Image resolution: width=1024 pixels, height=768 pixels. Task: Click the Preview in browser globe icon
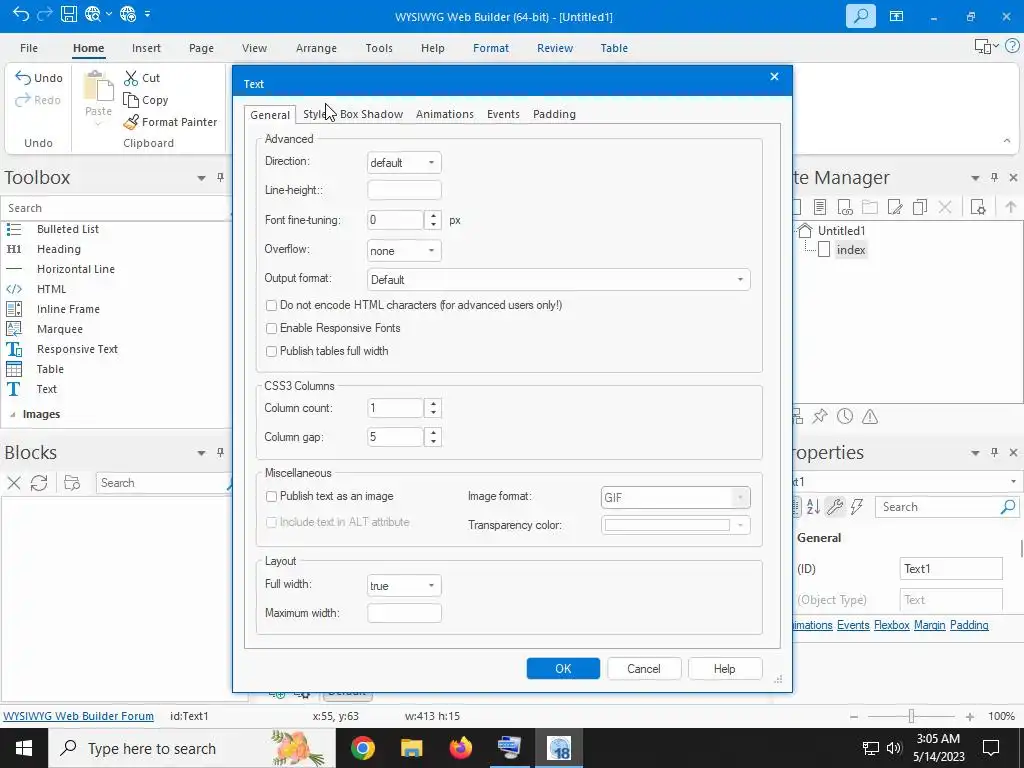point(93,14)
